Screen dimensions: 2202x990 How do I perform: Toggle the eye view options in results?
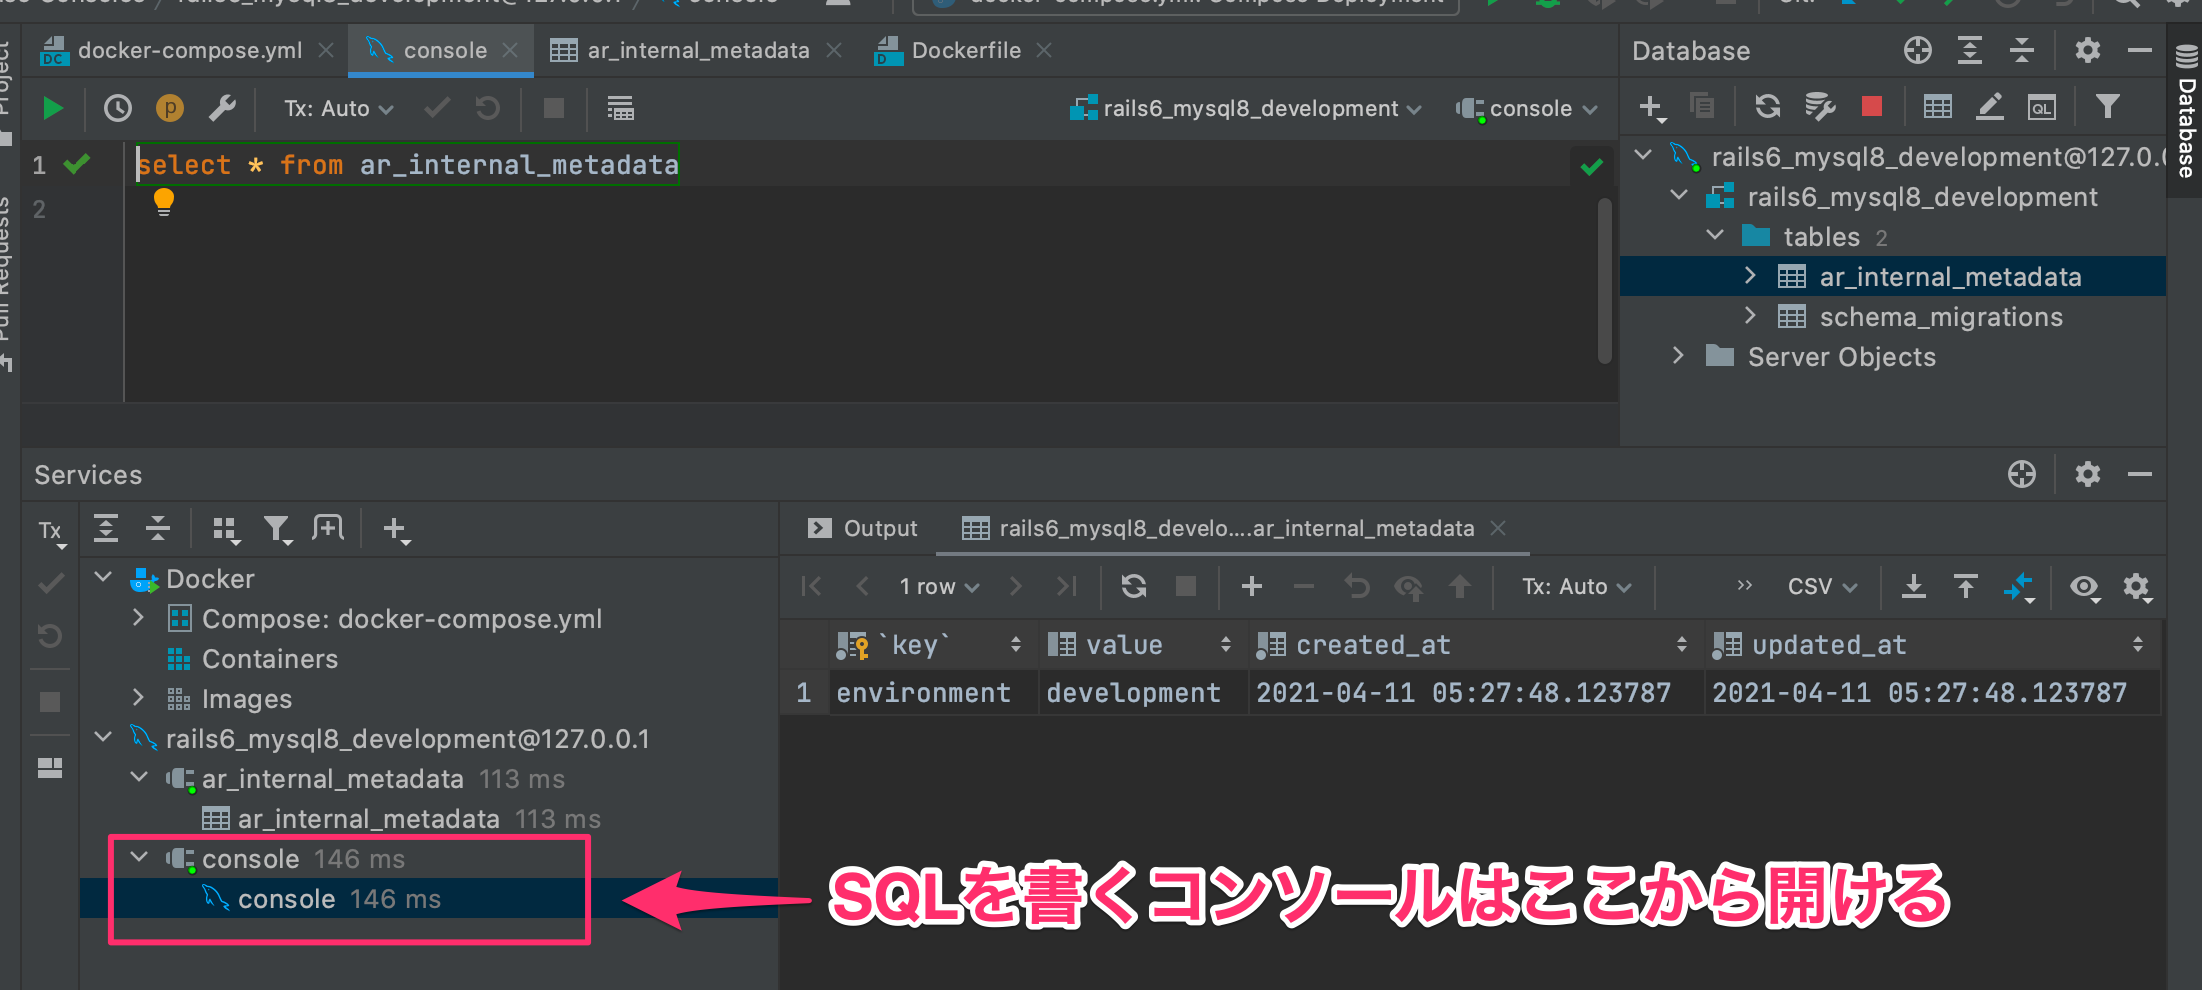(x=2084, y=586)
